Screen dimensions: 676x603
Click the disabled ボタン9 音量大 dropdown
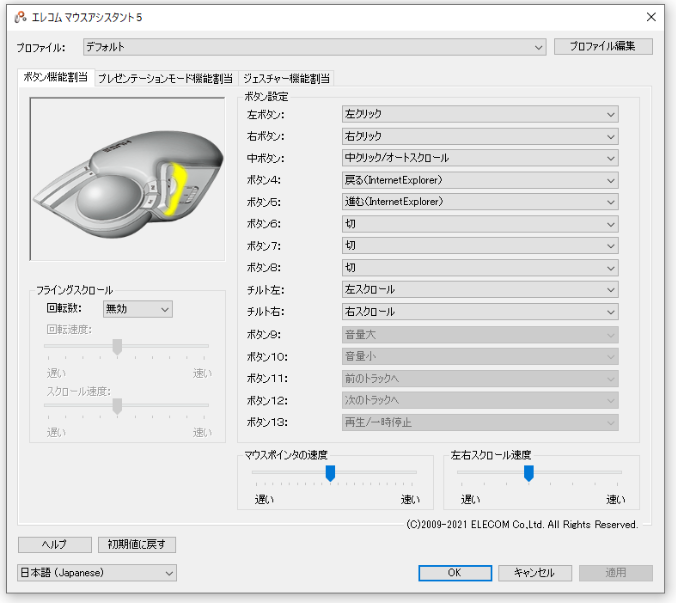pos(480,334)
